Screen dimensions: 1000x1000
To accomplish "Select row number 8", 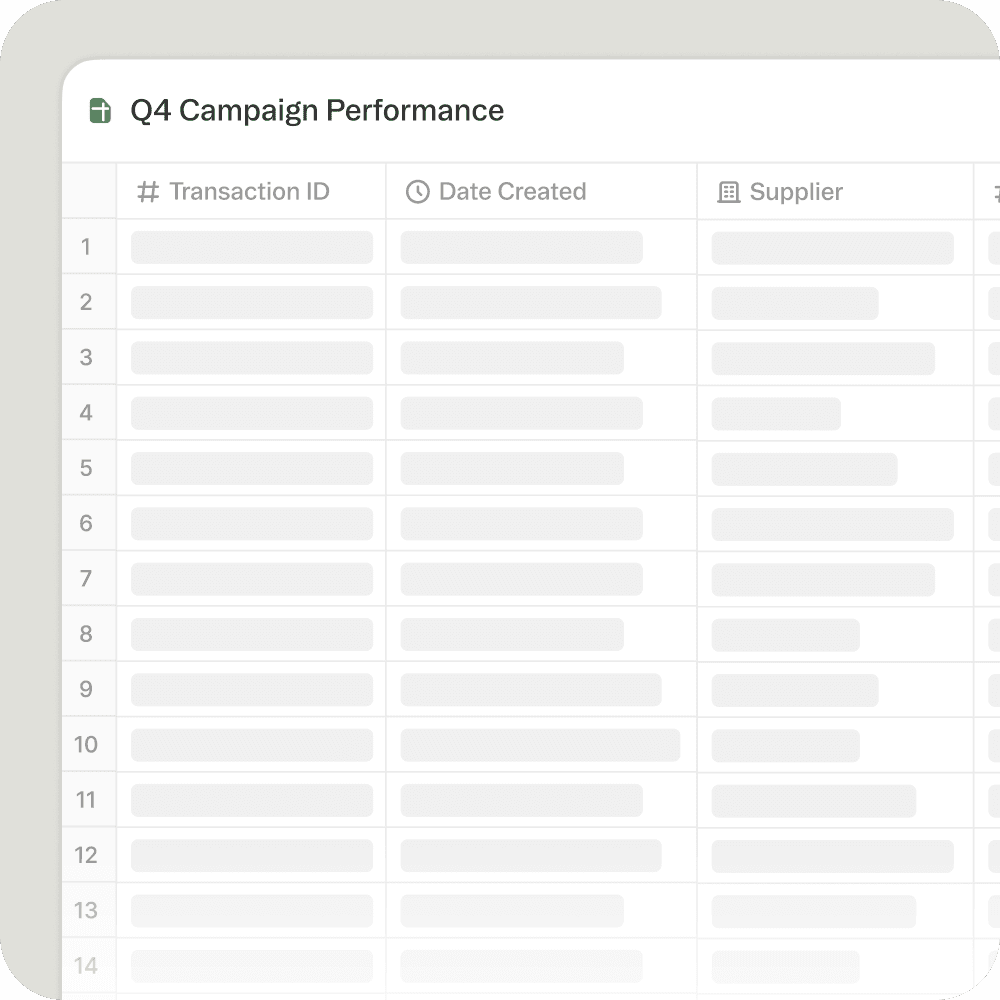I will pyautogui.click(x=86, y=634).
